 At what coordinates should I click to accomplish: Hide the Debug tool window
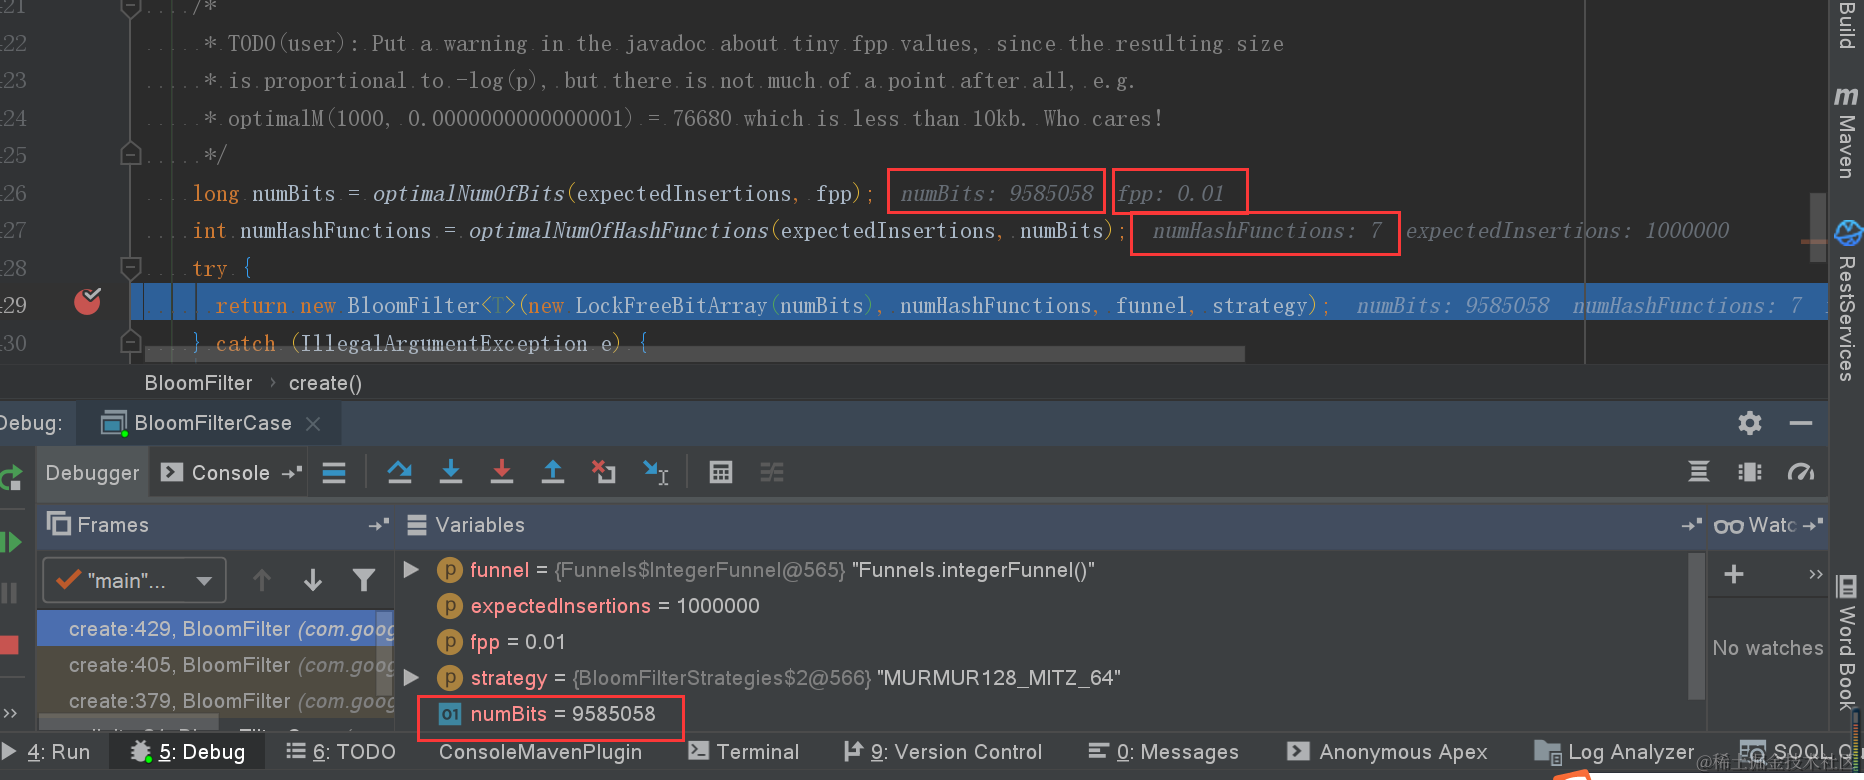tap(1801, 423)
